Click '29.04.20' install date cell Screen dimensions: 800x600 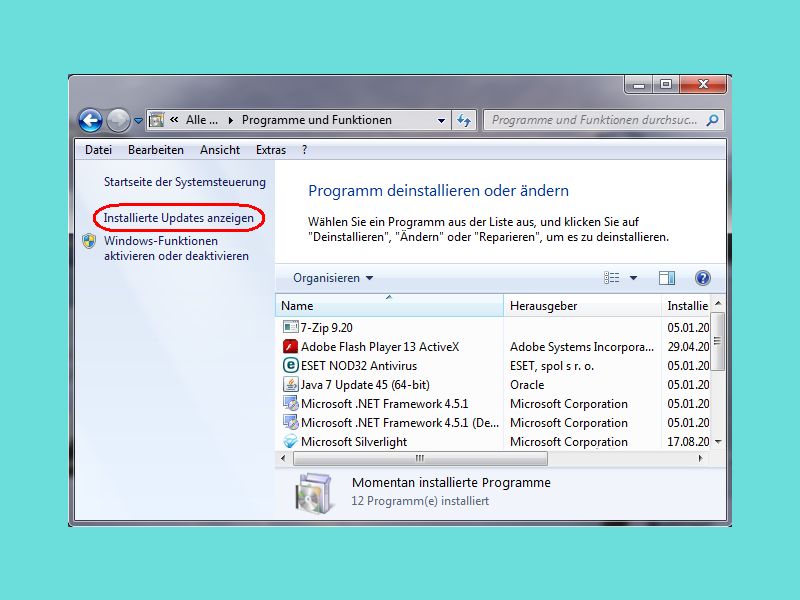(x=688, y=347)
